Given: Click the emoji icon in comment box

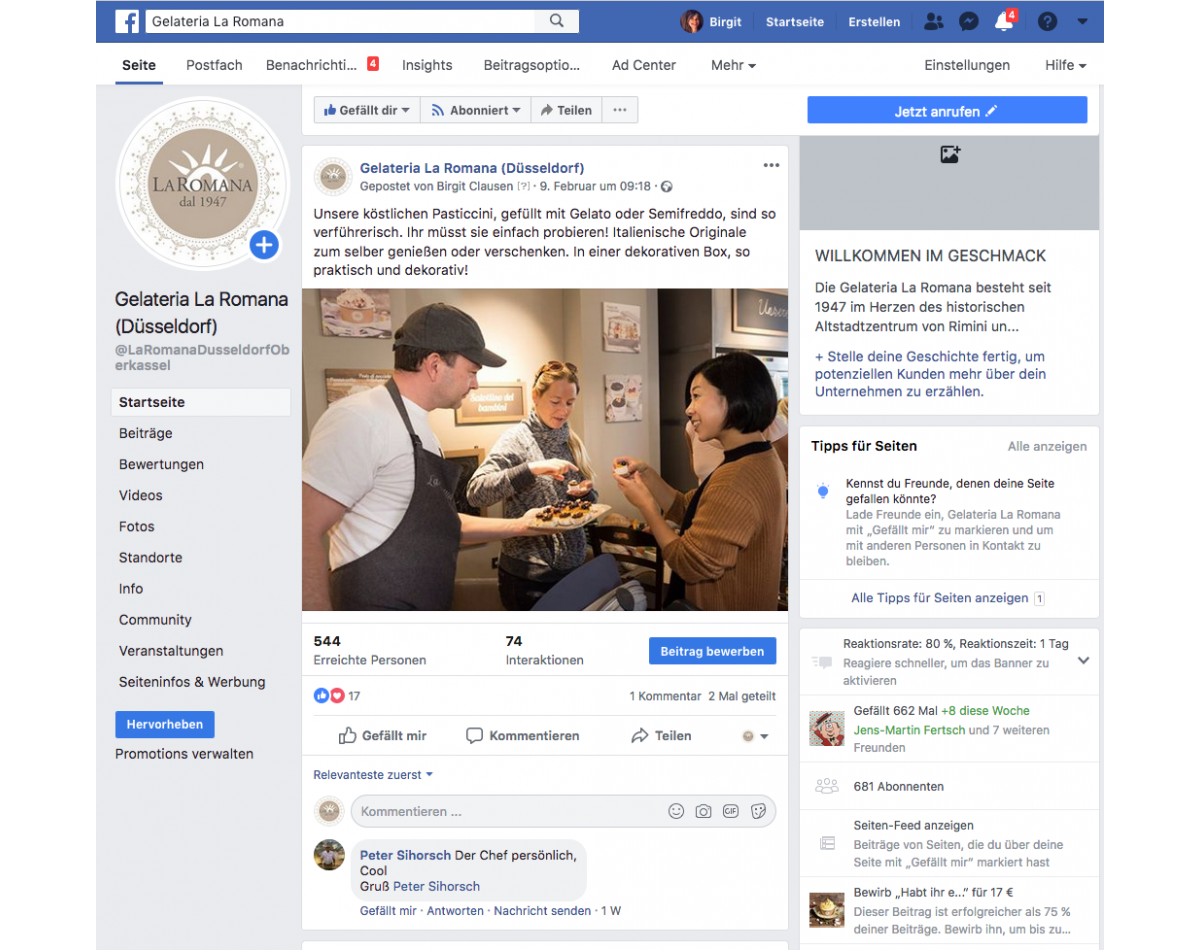Looking at the screenshot, I should (x=676, y=811).
